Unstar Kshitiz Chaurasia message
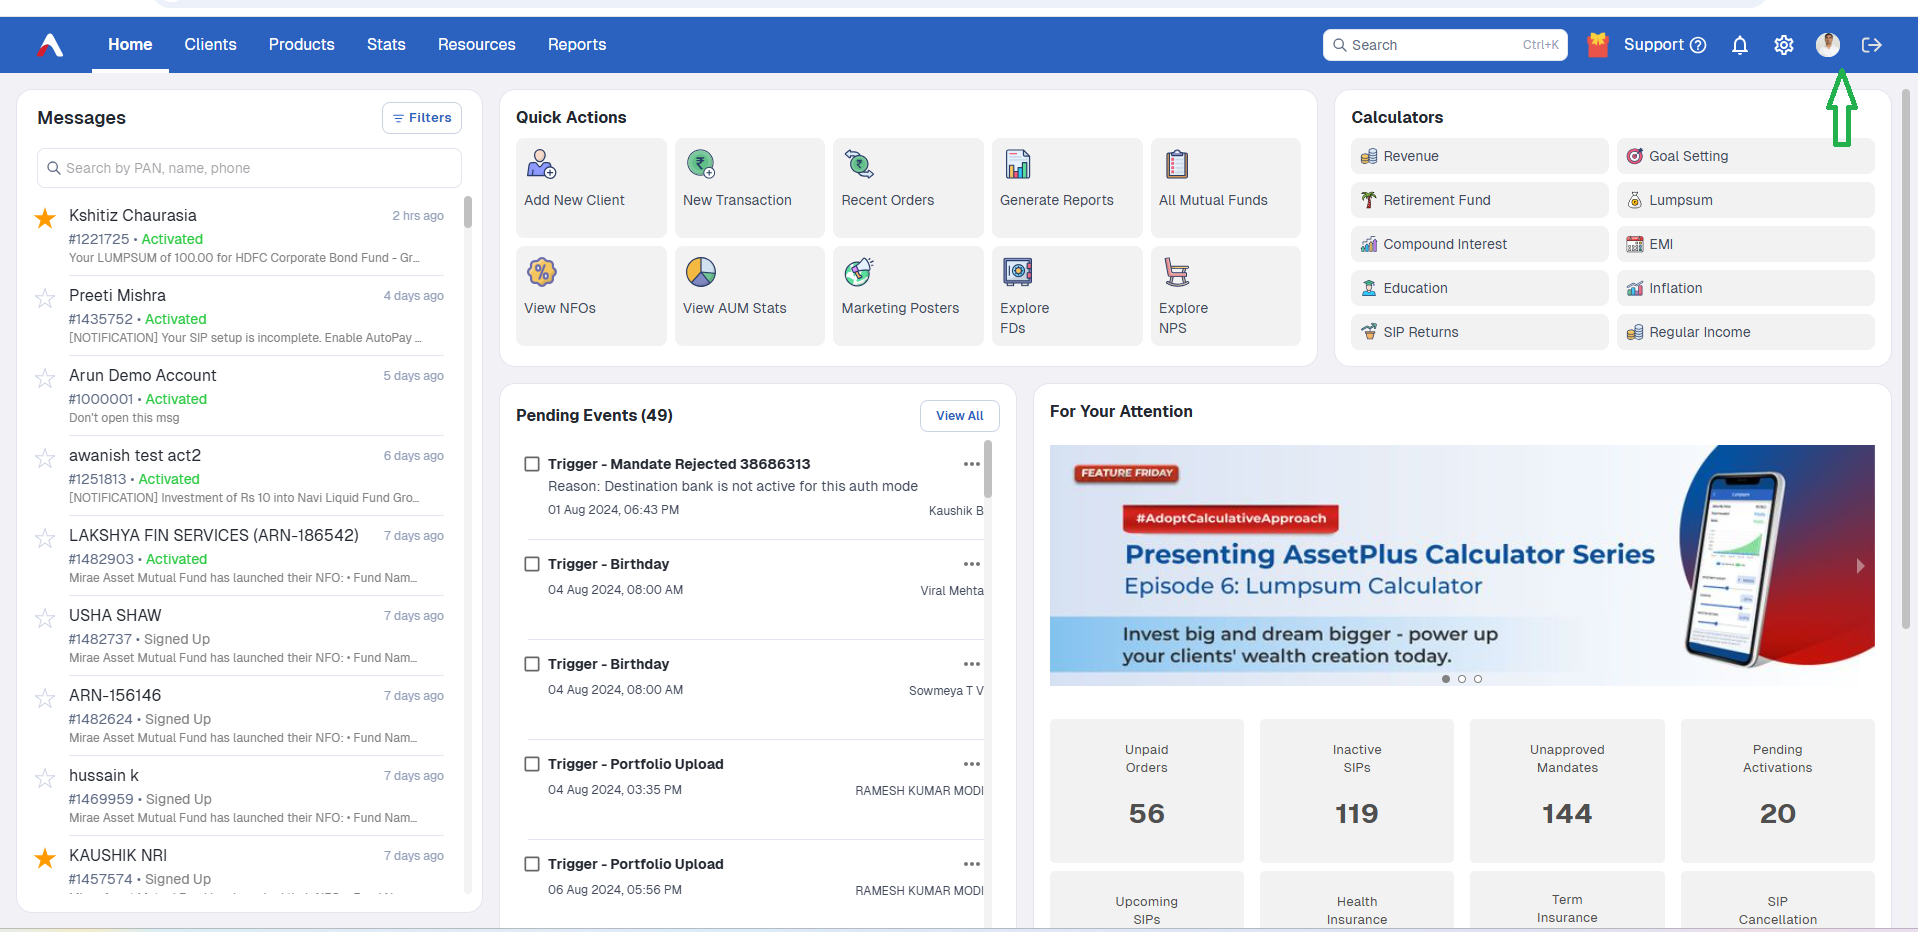The height and width of the screenshot is (932, 1918). tap(45, 218)
